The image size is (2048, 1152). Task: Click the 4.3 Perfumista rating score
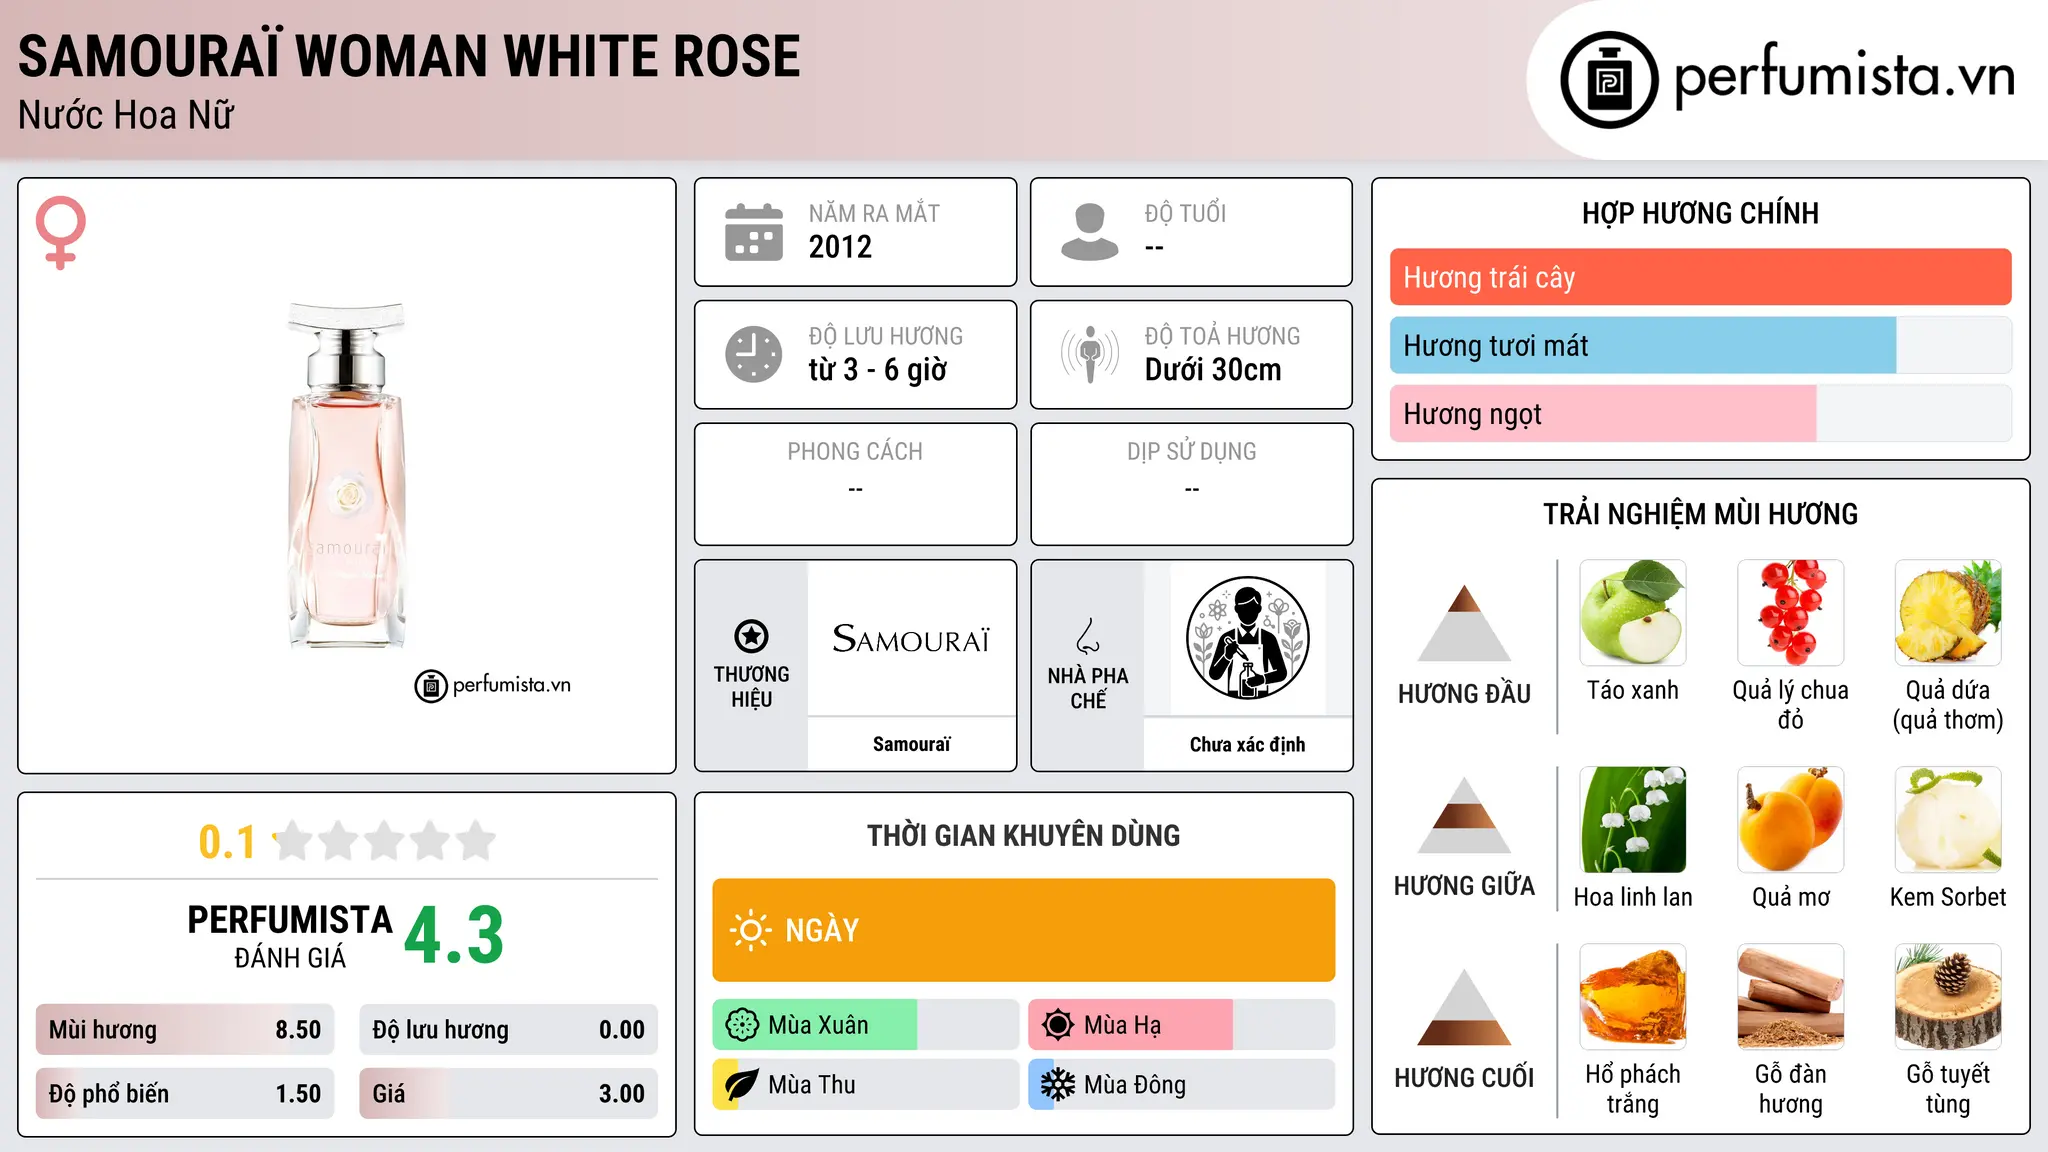click(x=454, y=935)
